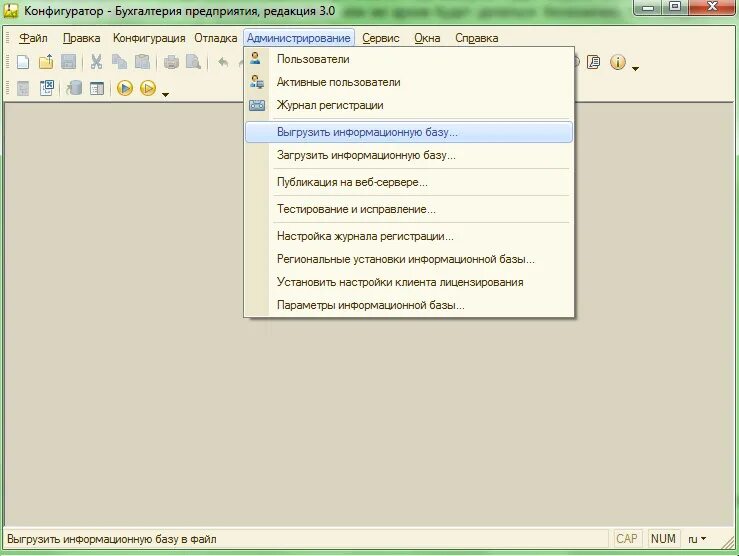Click the Cut scissors icon
Viewport: 739px width, 556px height.
(97, 62)
